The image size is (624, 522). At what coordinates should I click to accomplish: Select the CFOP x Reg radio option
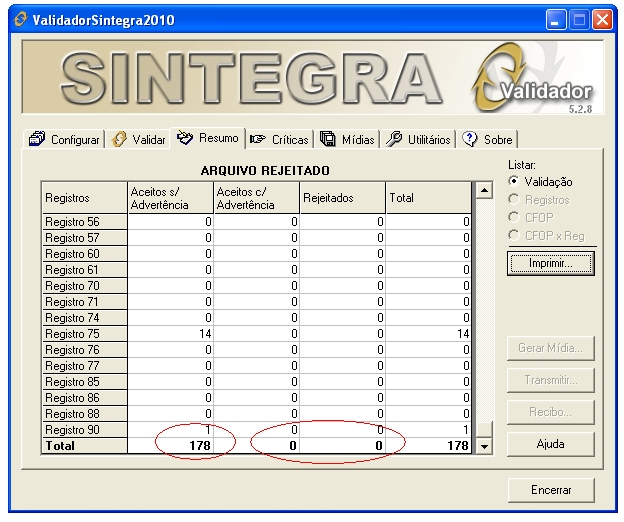[514, 236]
